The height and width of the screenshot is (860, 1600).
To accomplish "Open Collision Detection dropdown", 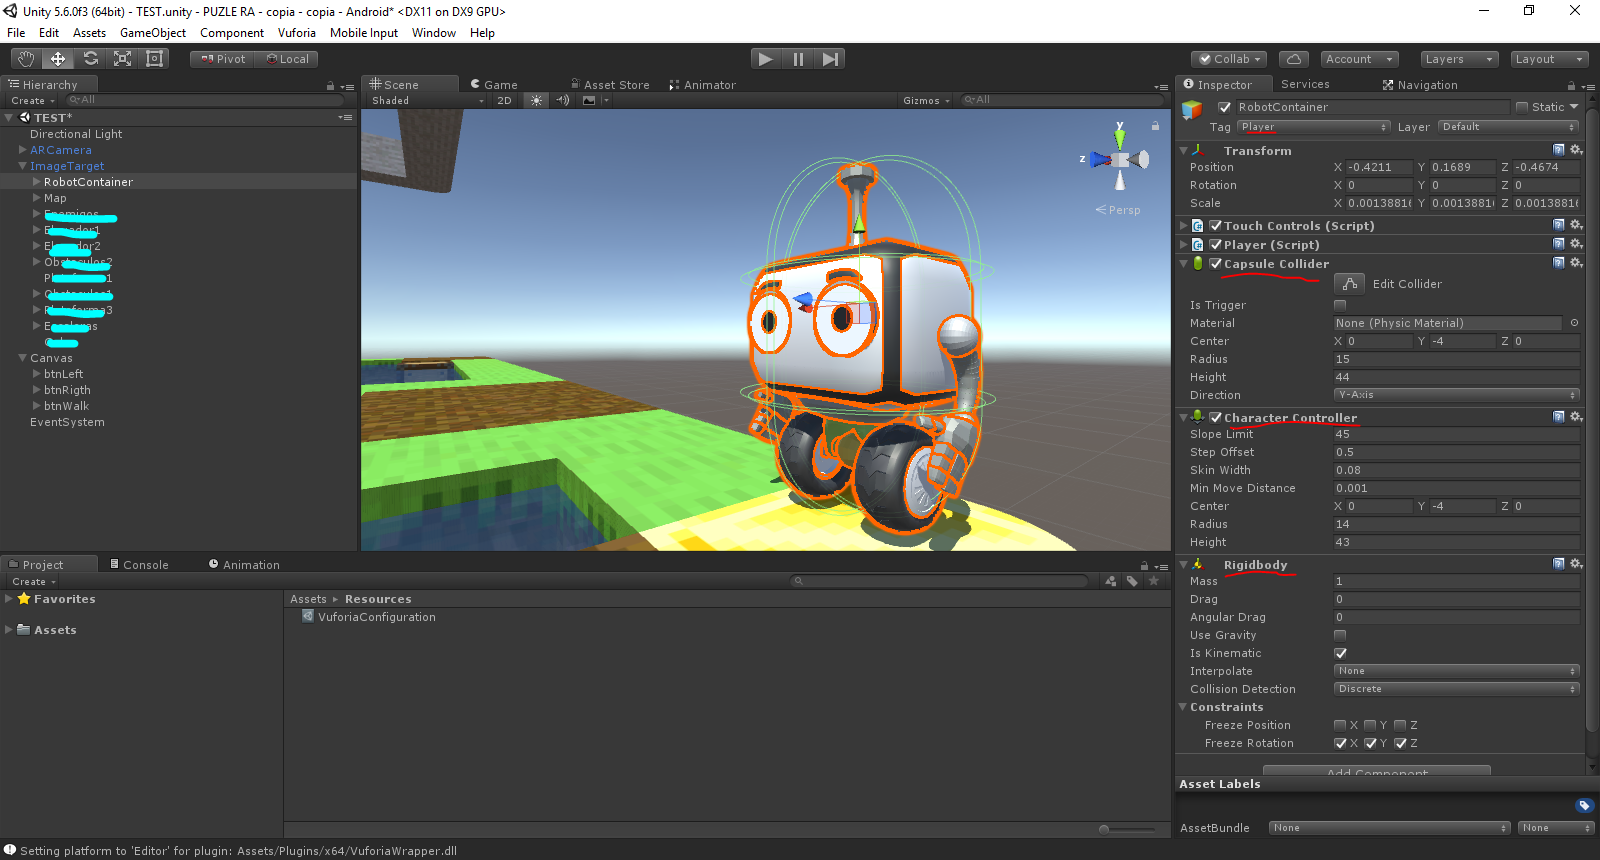I will coord(1456,689).
